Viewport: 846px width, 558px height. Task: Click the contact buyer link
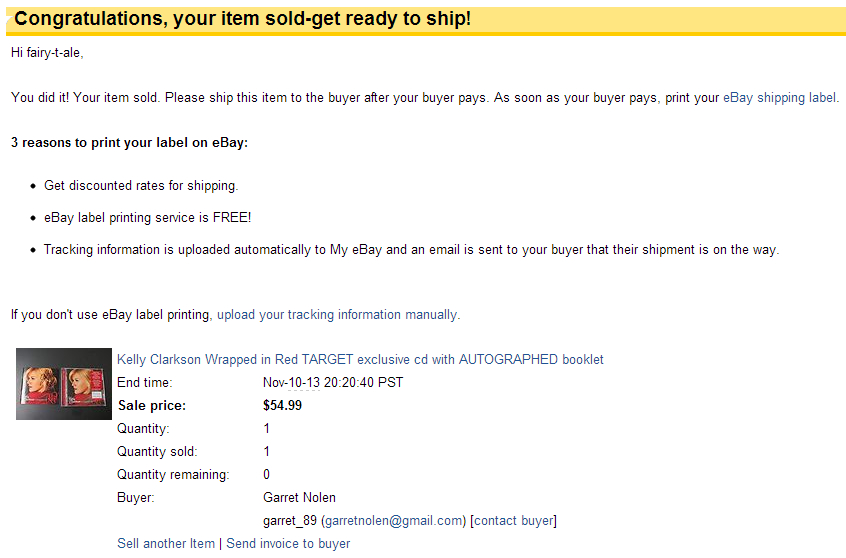514,521
